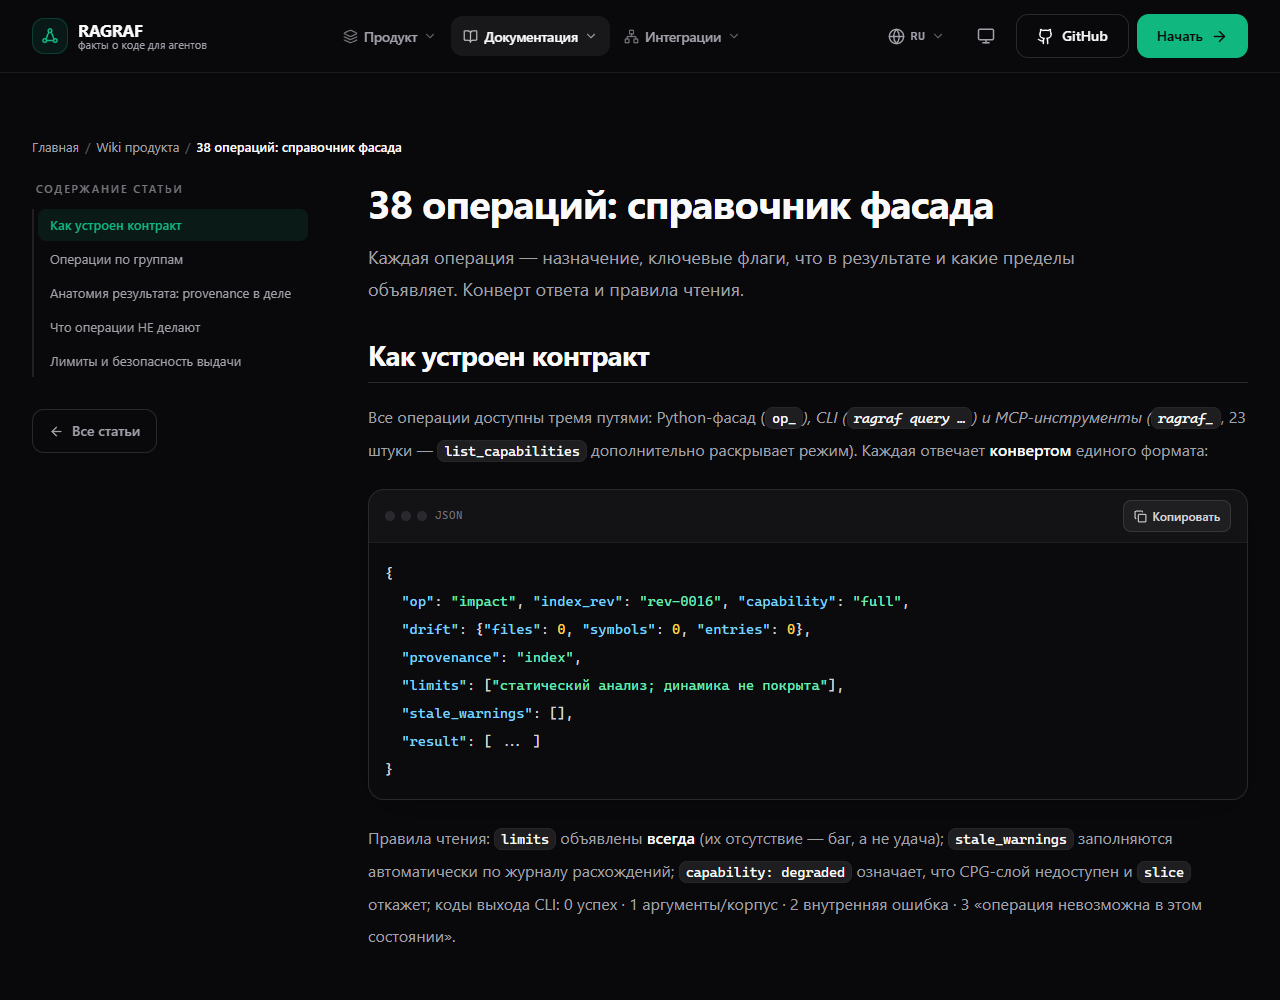
Task: Click the network icon beside Интеграции
Action: tap(631, 36)
